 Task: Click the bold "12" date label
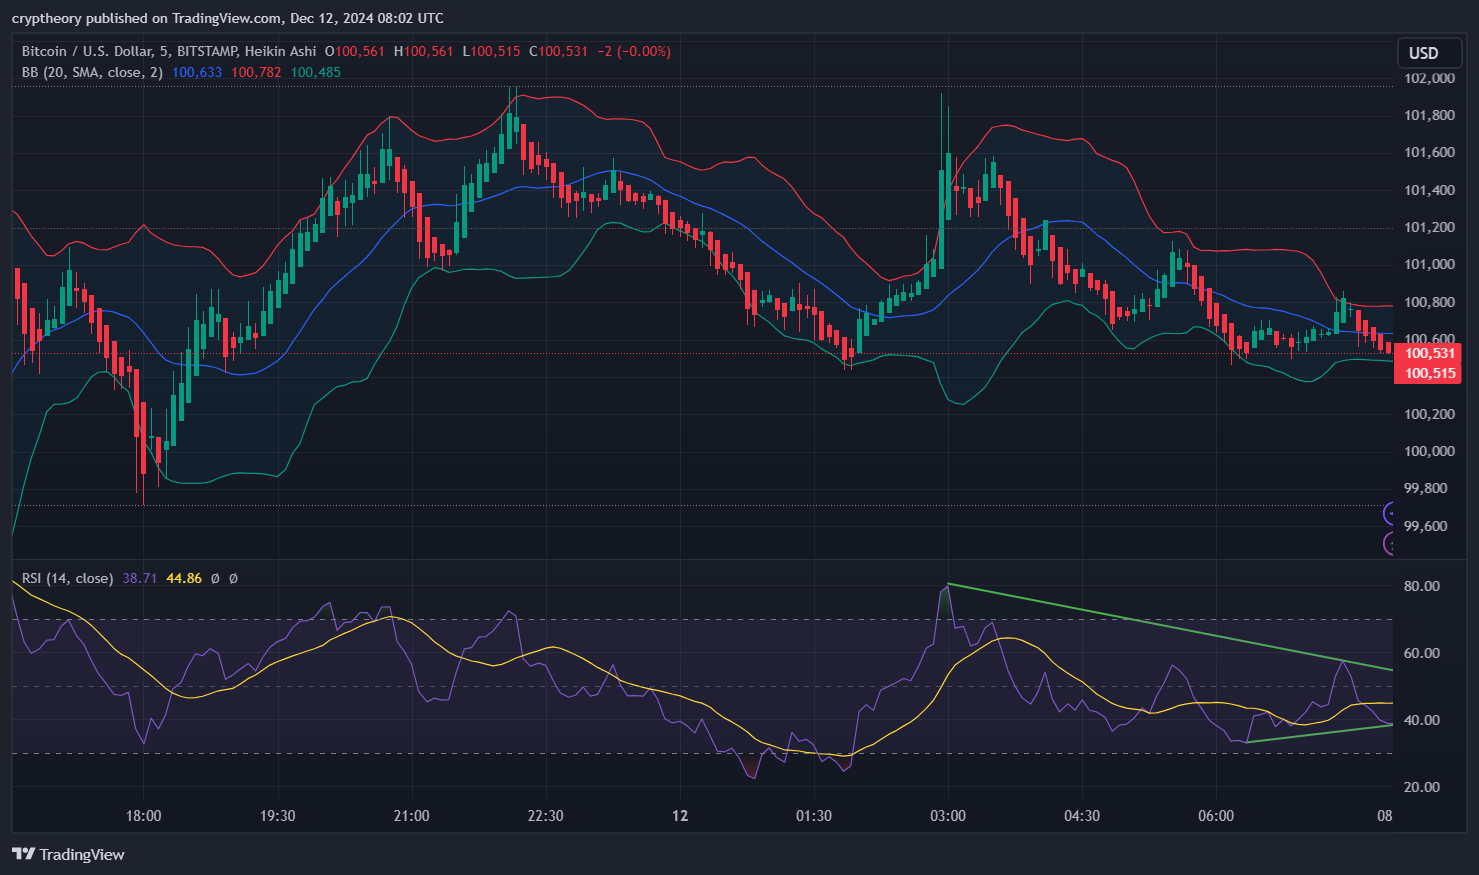680,816
